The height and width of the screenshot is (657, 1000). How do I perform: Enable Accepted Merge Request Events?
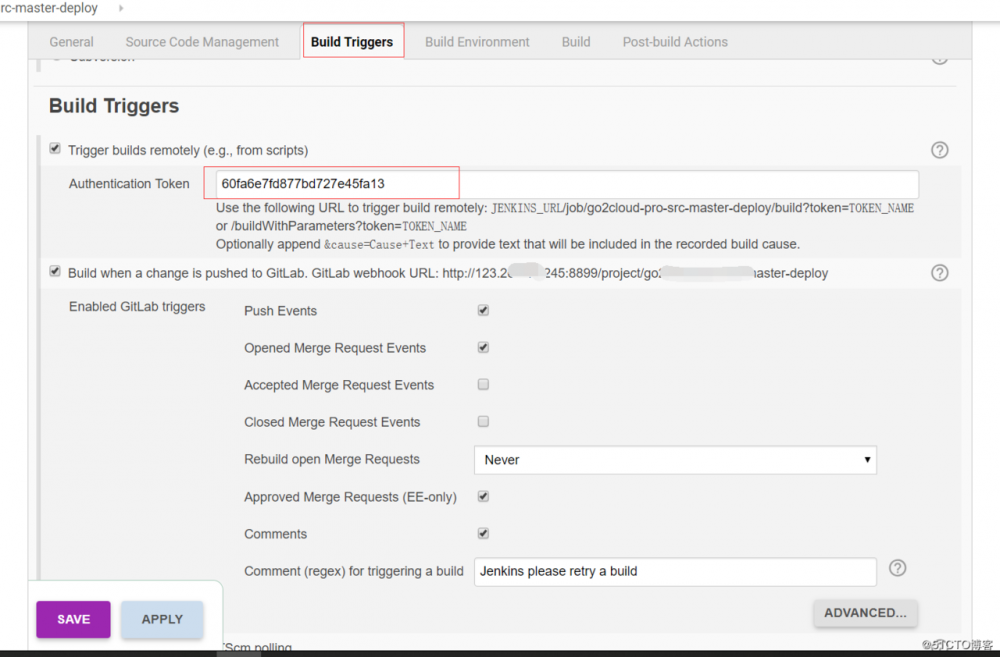coord(483,384)
